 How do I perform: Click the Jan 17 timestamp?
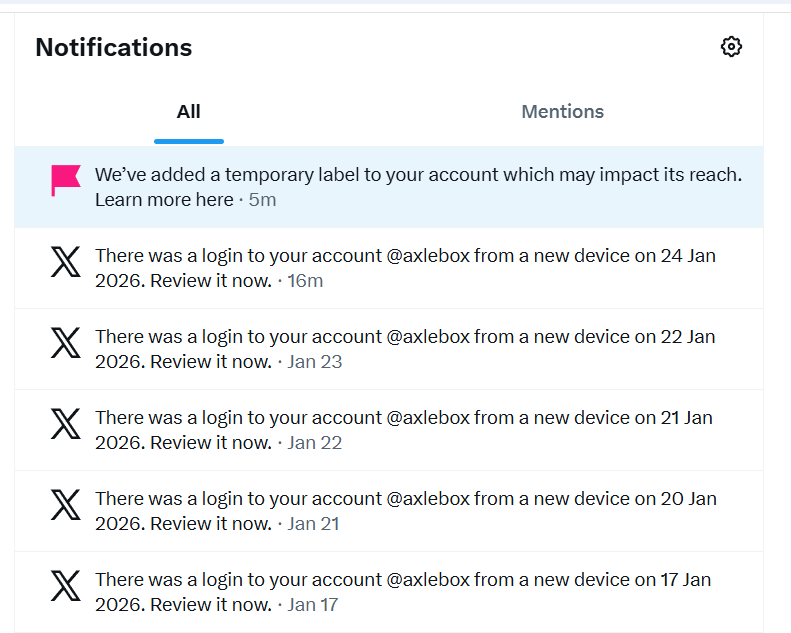pos(313,605)
